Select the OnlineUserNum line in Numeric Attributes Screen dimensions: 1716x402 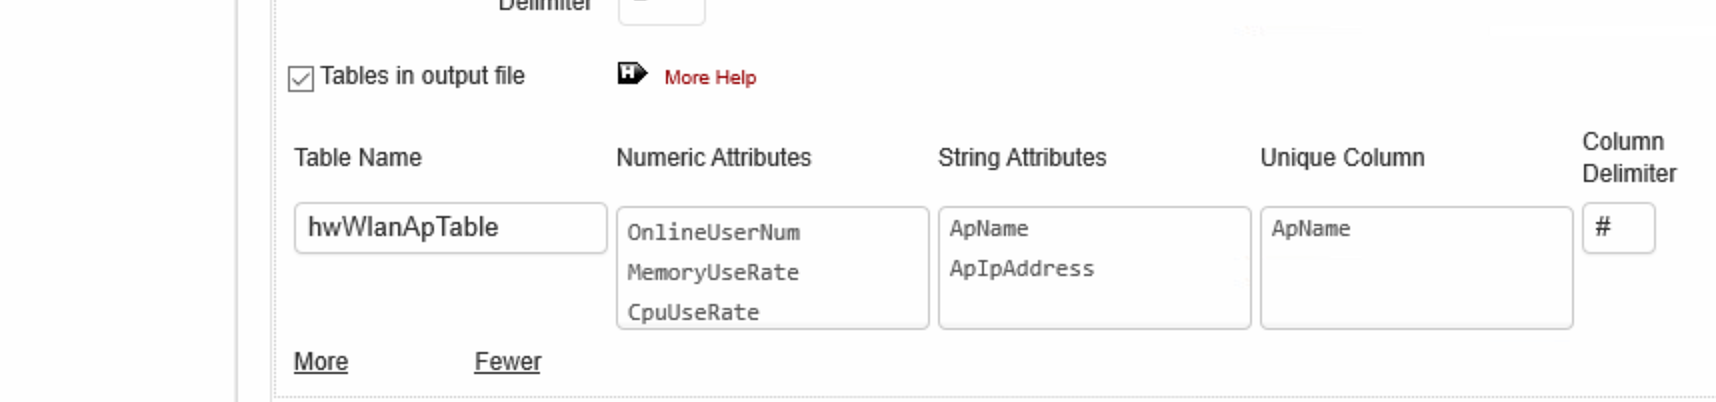[x=713, y=233]
